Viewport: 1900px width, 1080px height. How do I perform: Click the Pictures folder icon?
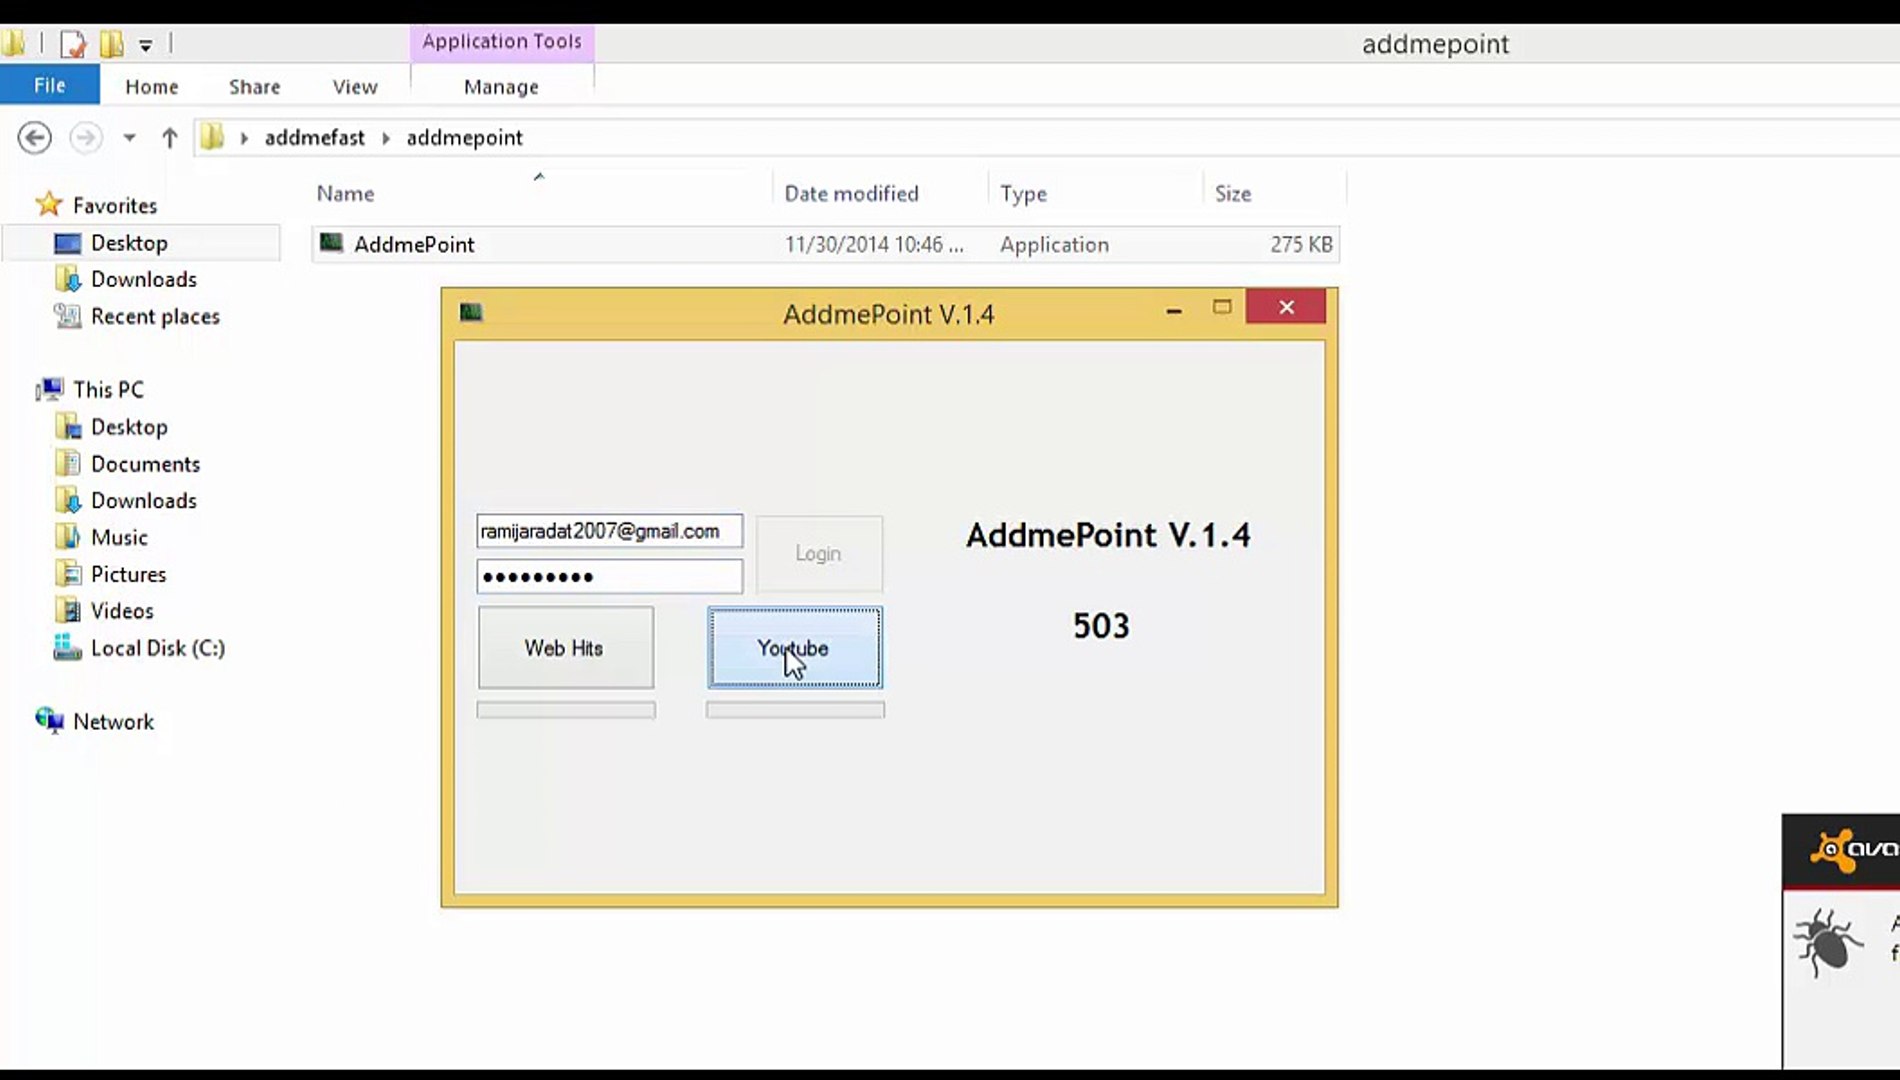[x=68, y=574]
